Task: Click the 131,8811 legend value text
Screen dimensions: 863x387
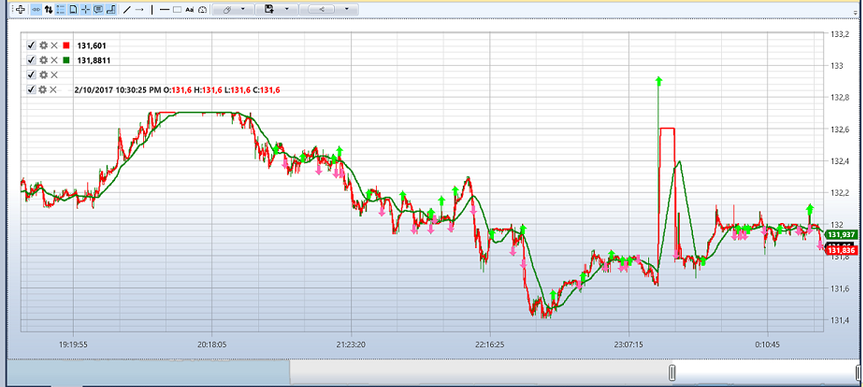Action: pos(94,61)
